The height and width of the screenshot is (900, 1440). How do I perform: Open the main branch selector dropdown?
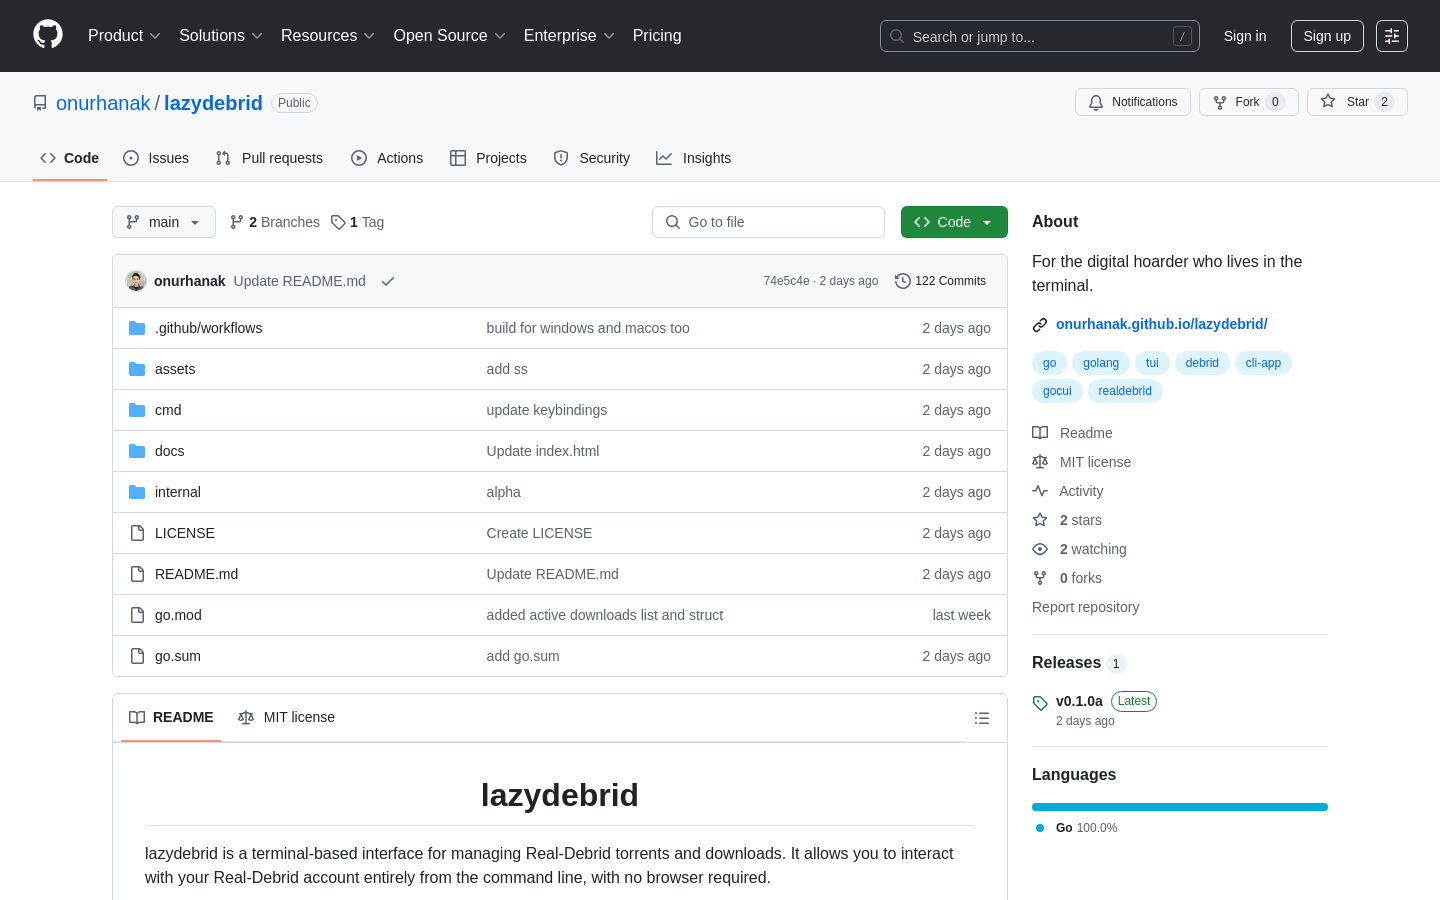pos(164,222)
